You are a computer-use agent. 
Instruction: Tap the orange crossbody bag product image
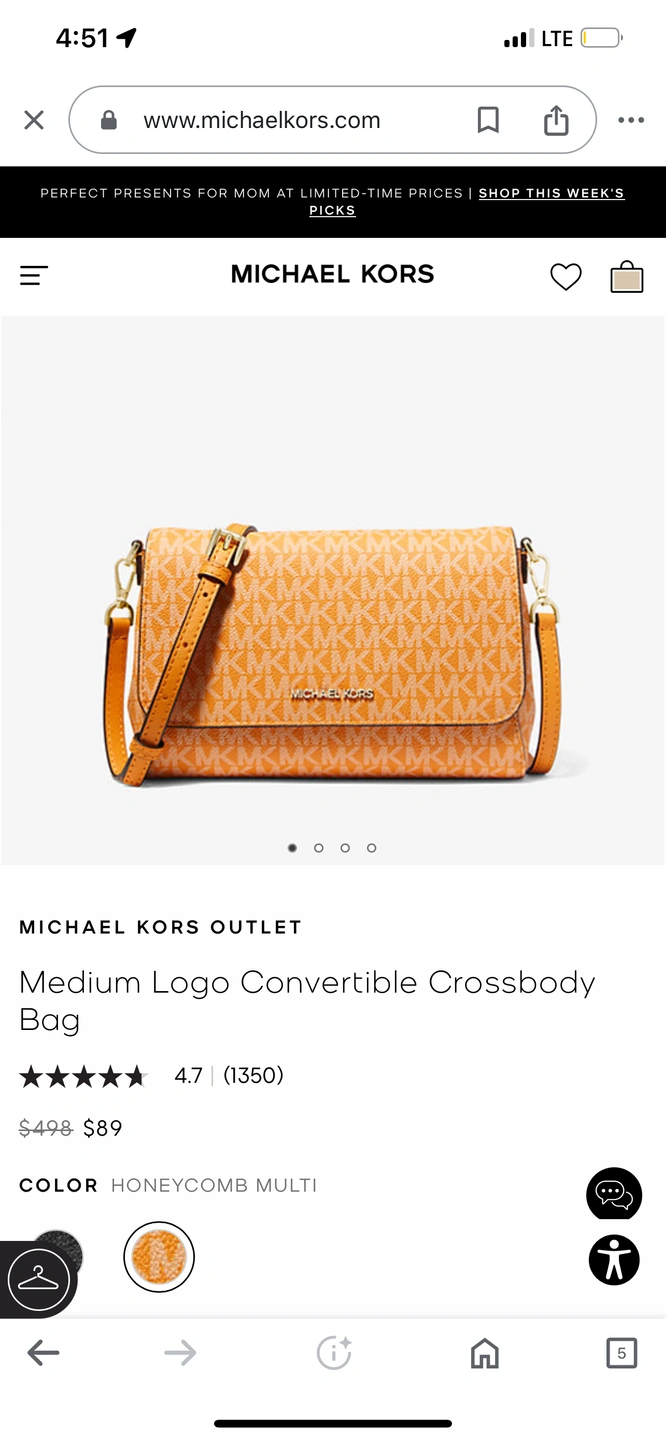click(x=332, y=655)
